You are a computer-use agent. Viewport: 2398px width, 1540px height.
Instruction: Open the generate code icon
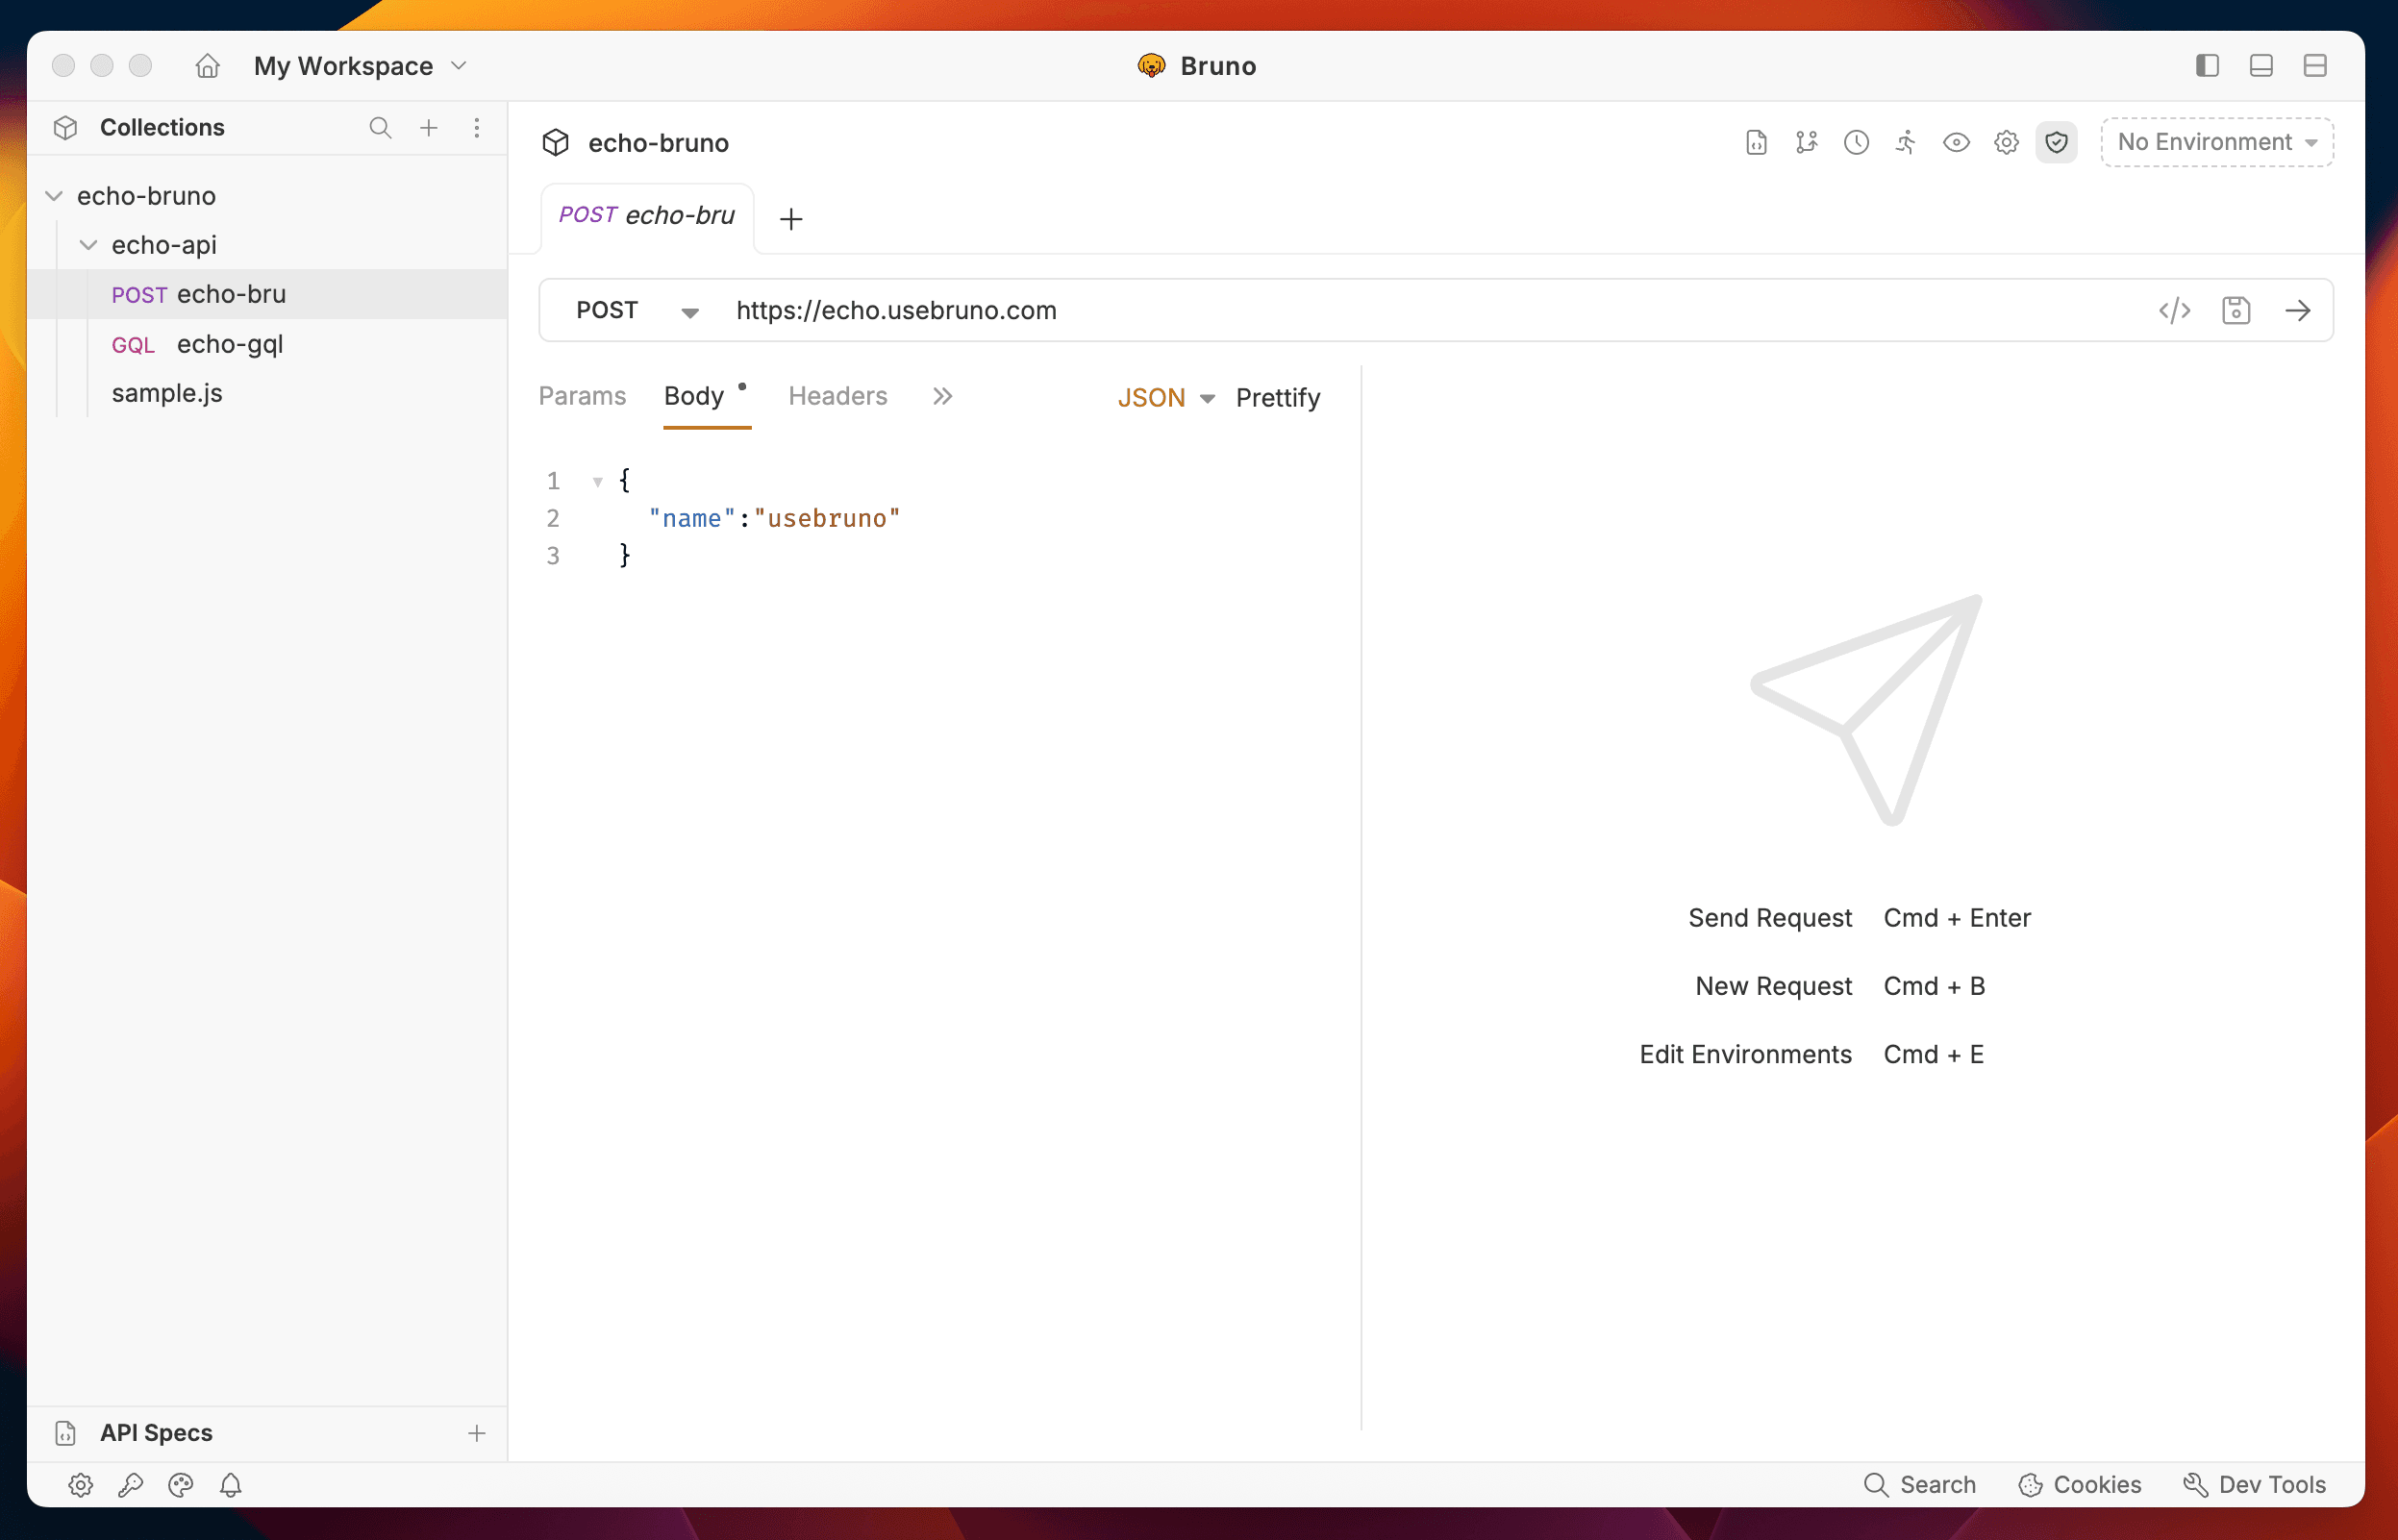[x=2174, y=311]
